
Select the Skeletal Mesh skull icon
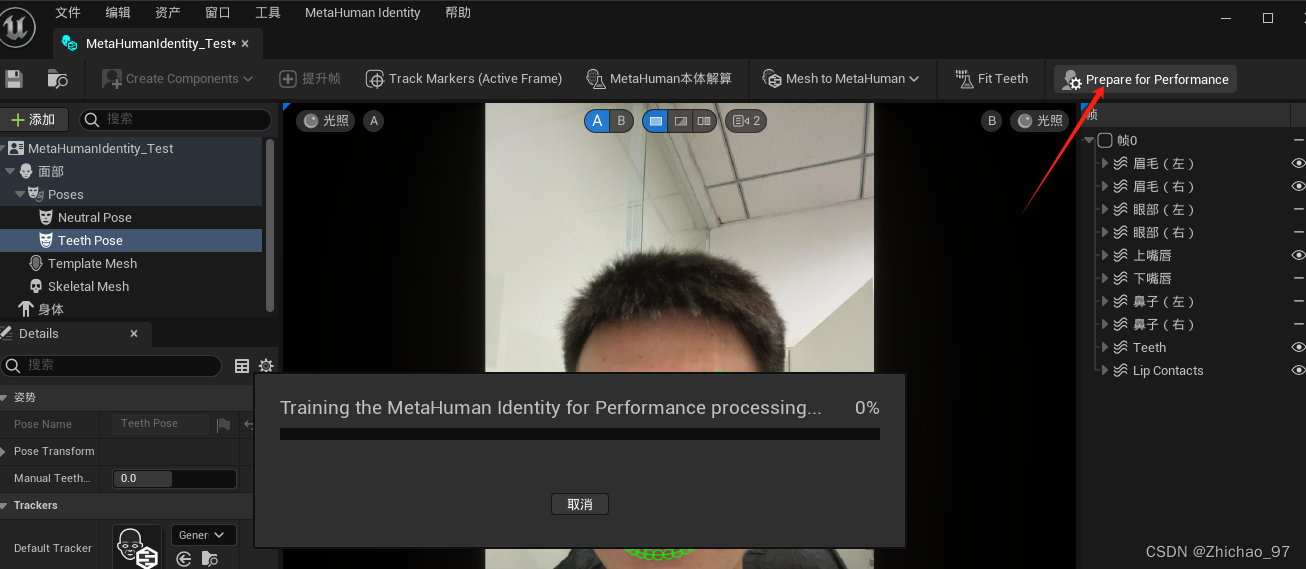point(36,286)
